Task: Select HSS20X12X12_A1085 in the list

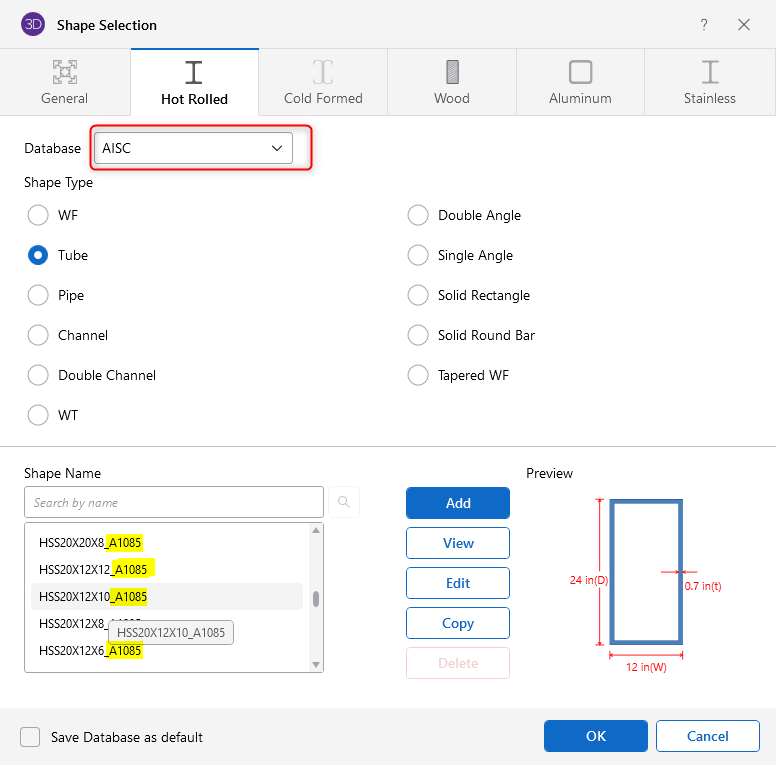Action: [x=93, y=569]
